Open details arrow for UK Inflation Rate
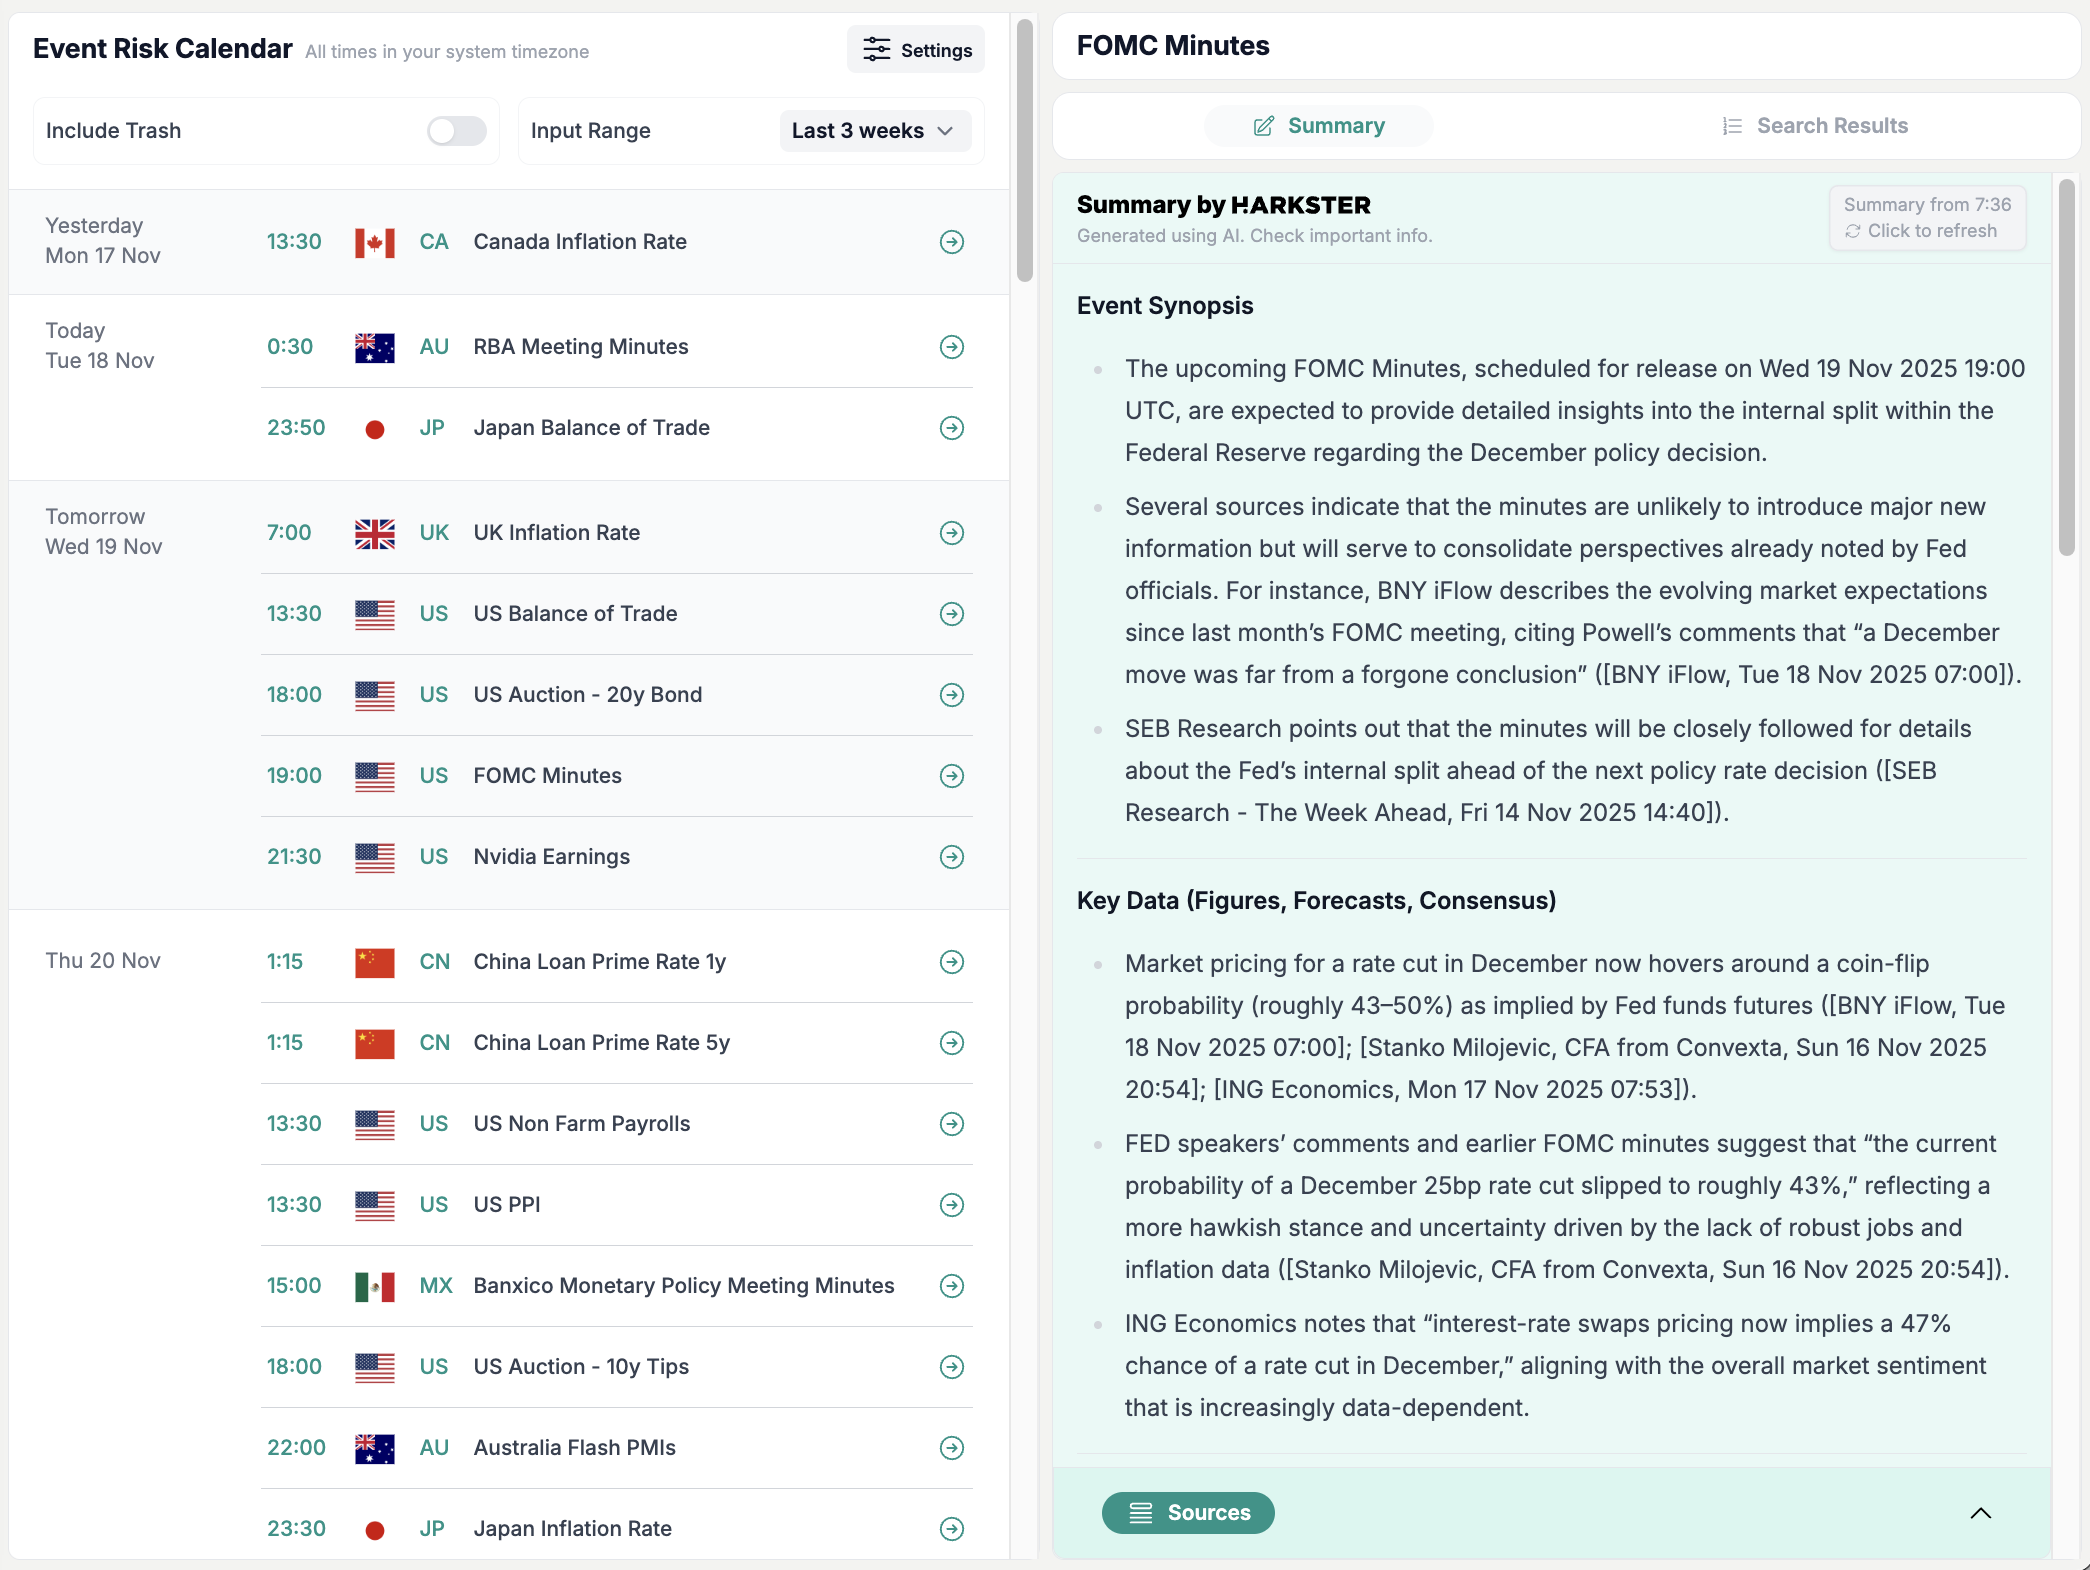Image resolution: width=2090 pixels, height=1570 pixels. point(951,533)
